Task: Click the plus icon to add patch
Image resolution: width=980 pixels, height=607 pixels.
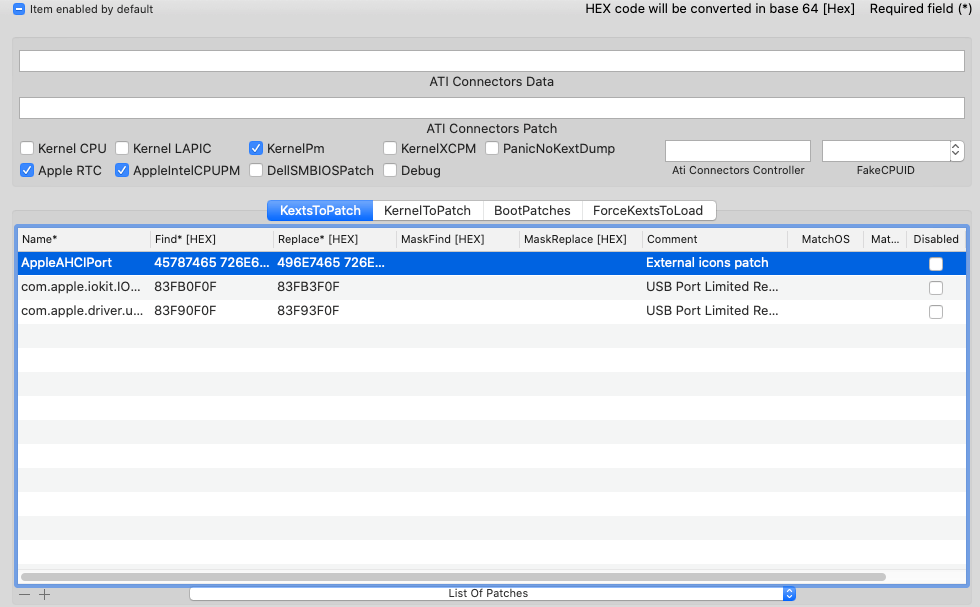Action: tap(44, 594)
